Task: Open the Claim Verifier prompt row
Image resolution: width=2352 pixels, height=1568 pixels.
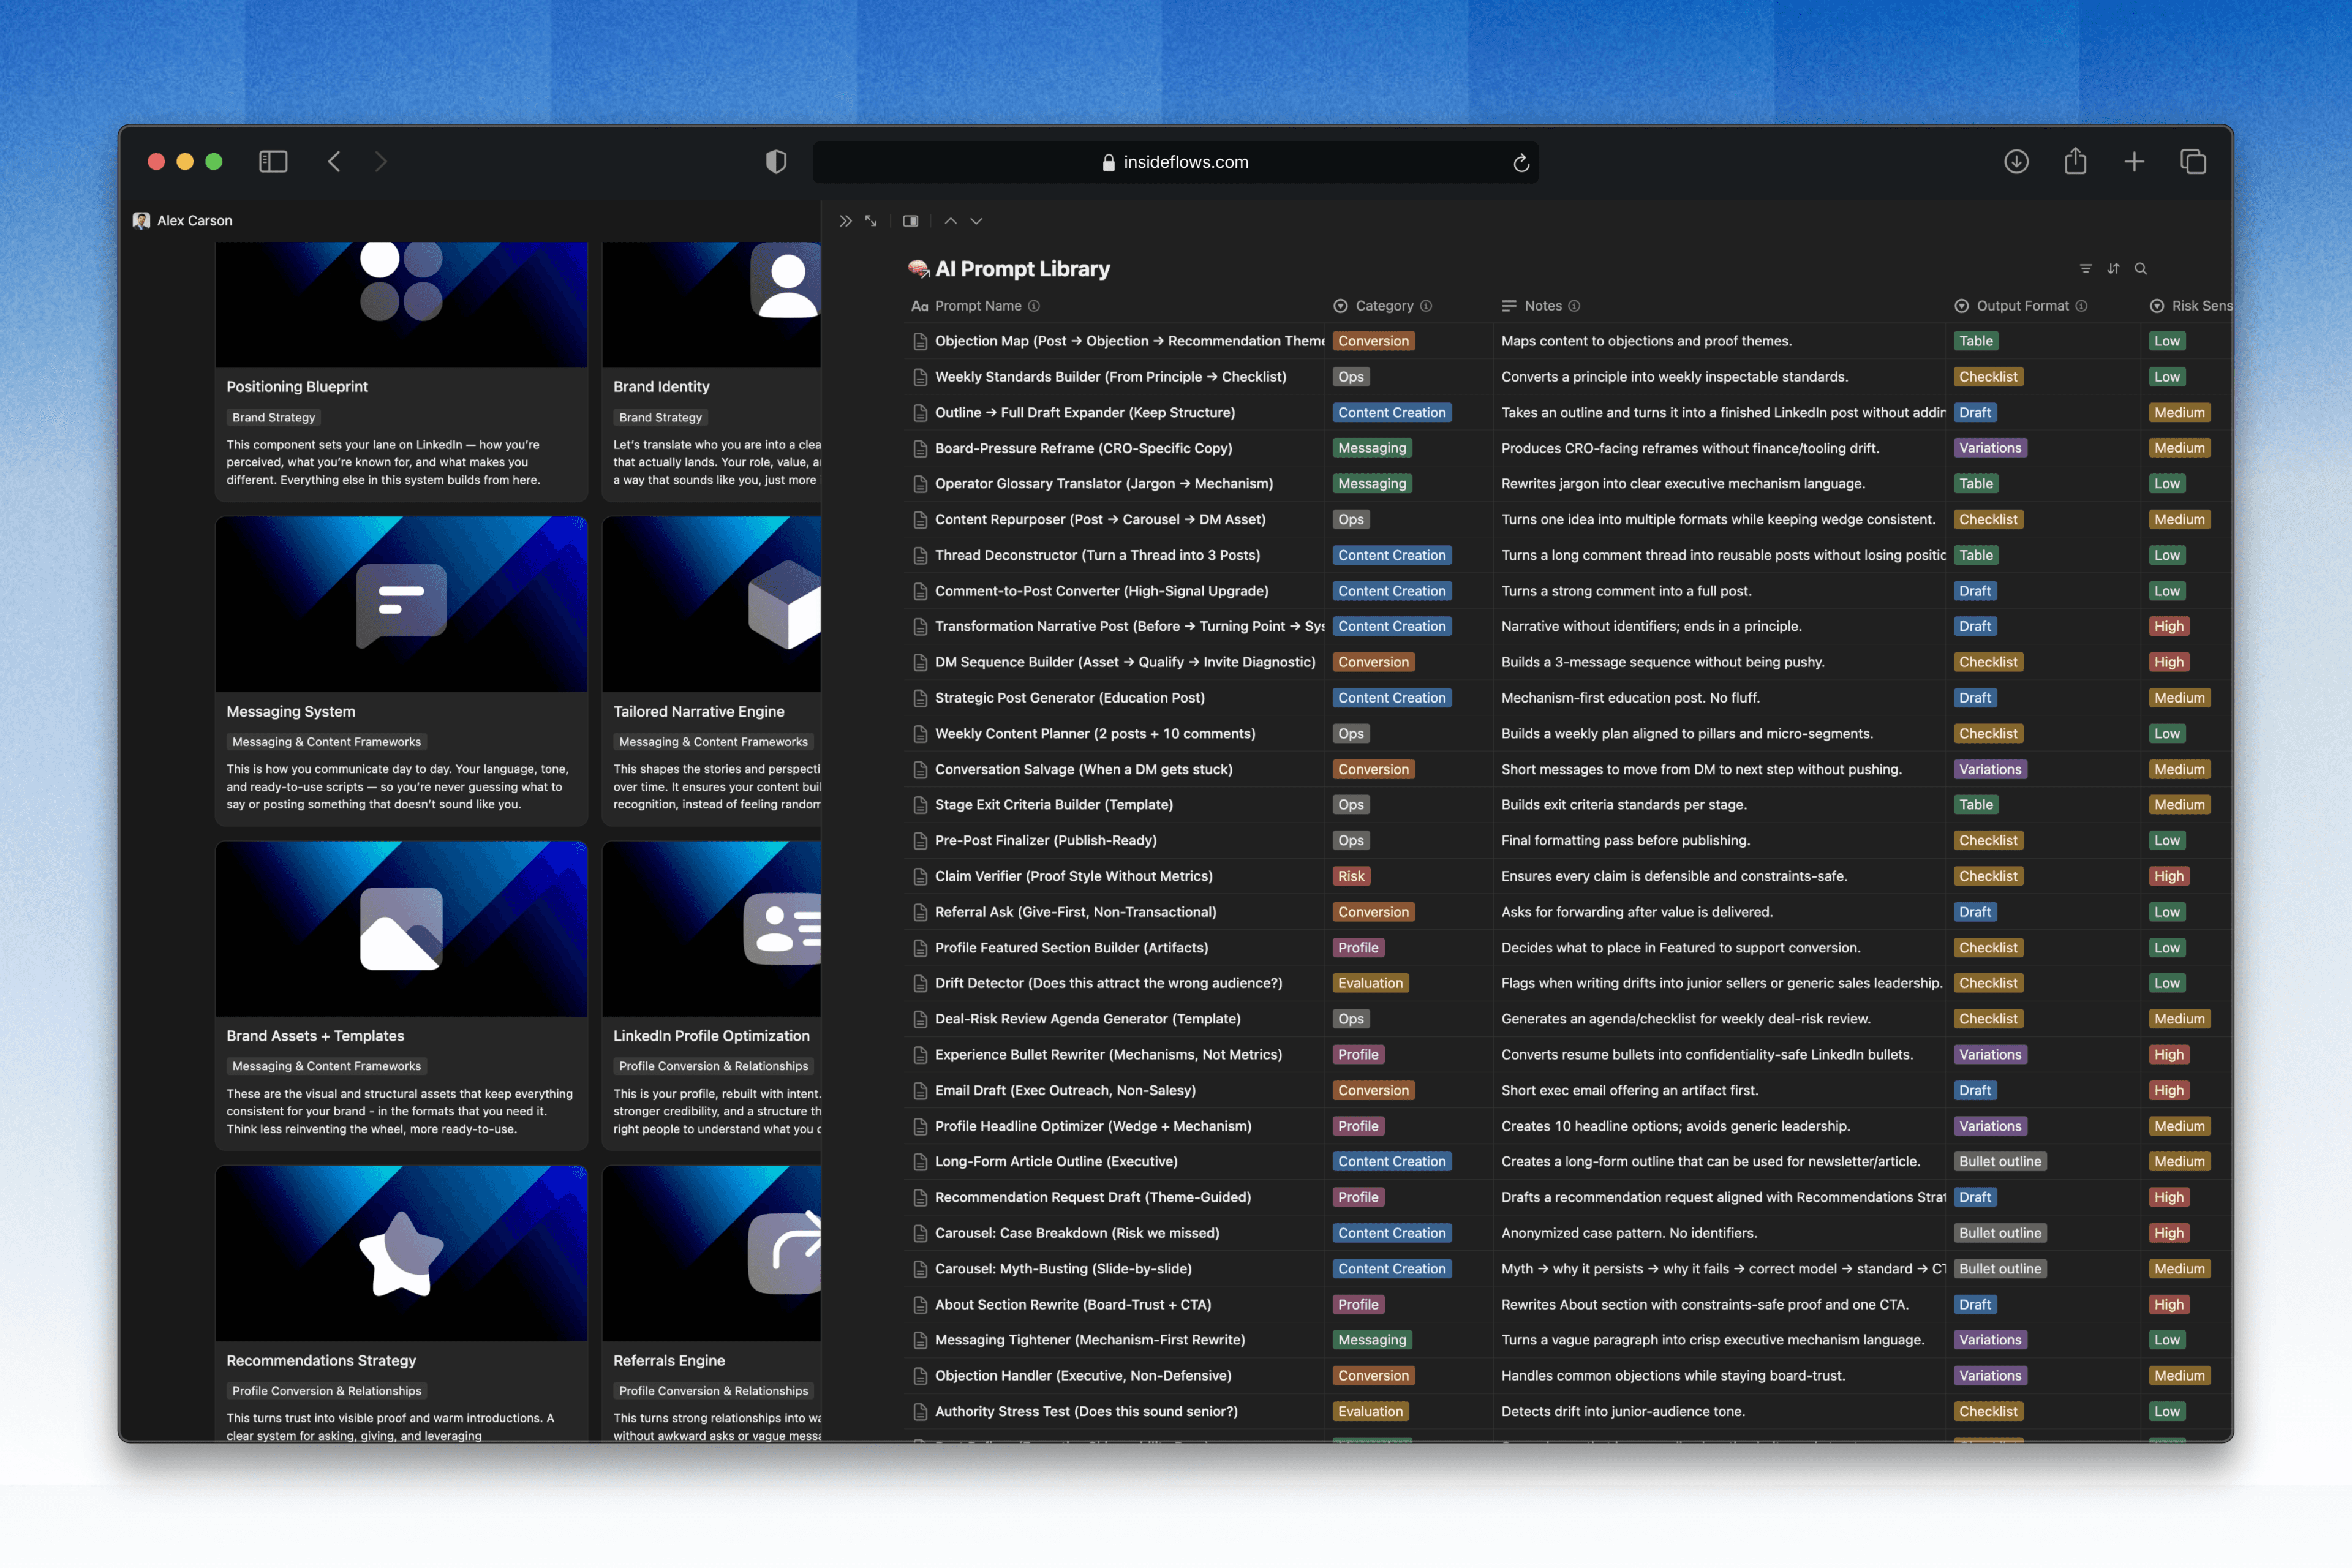Action: tap(1073, 876)
